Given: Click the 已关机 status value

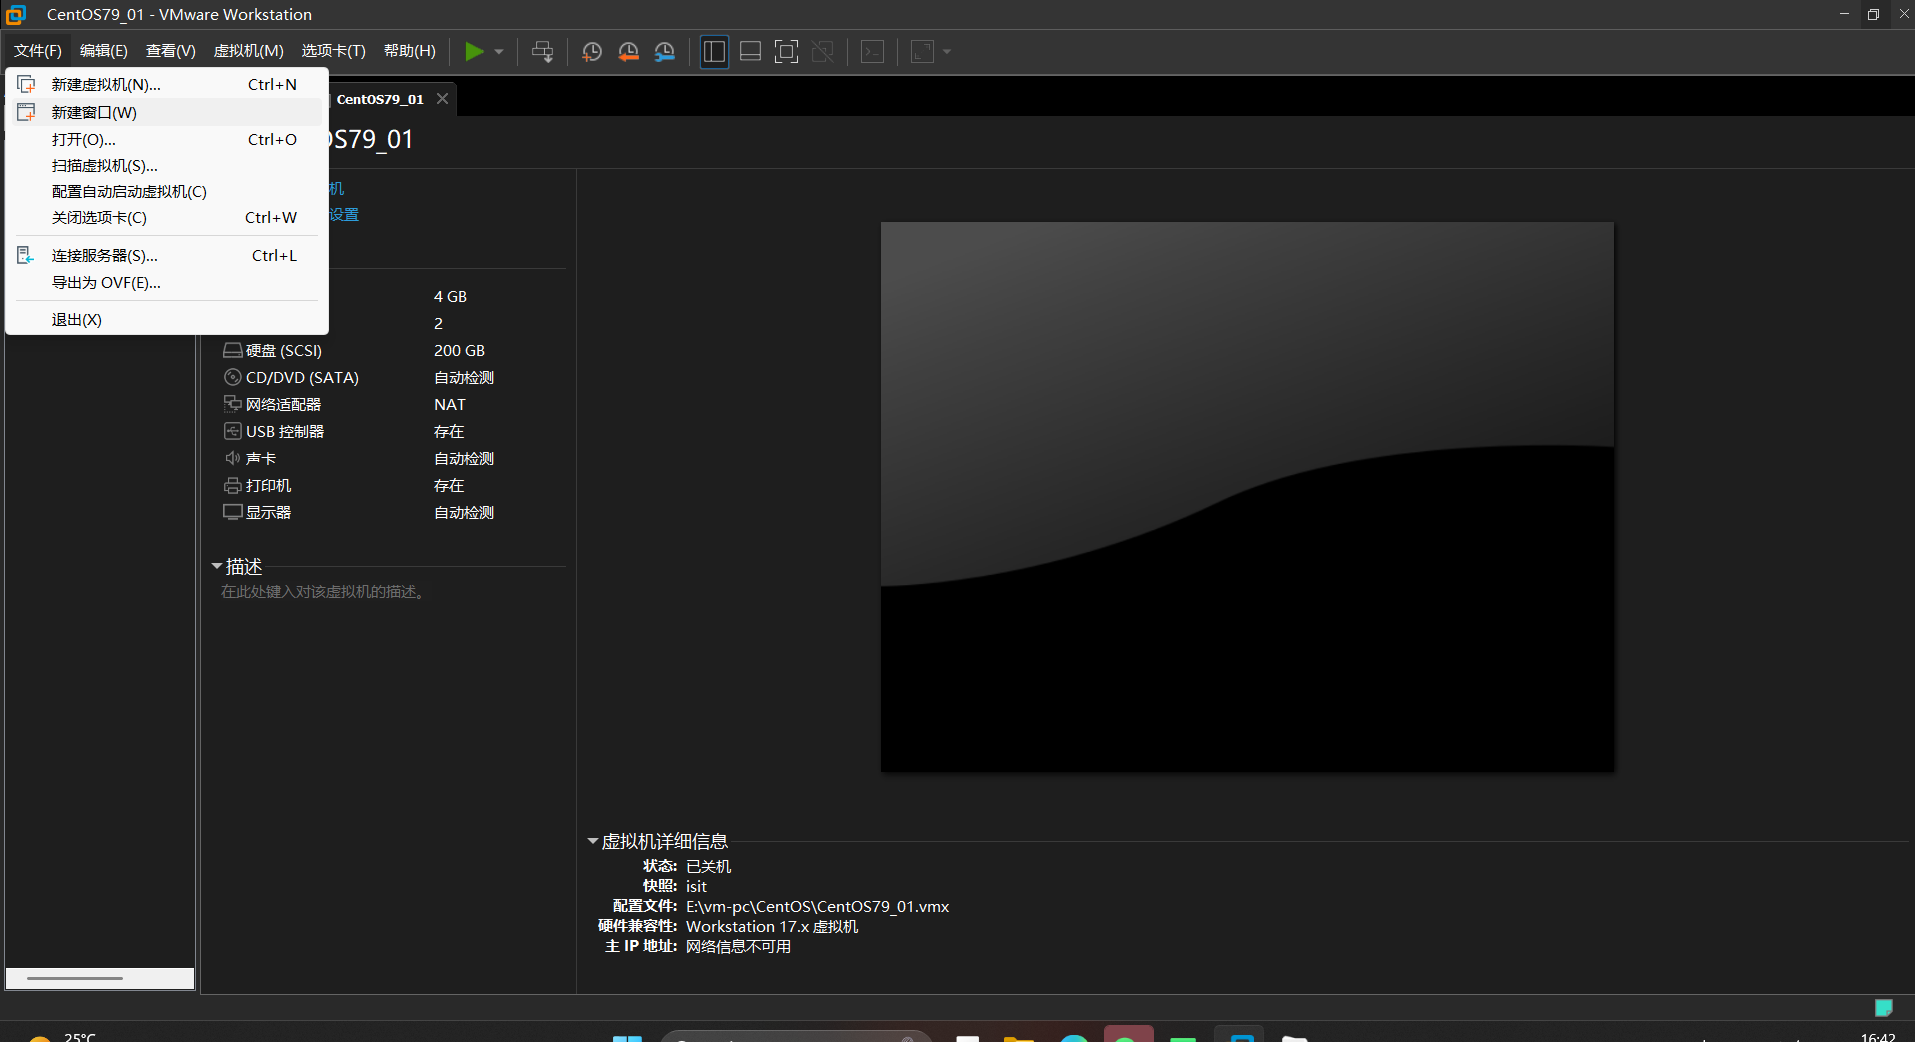Looking at the screenshot, I should [708, 867].
